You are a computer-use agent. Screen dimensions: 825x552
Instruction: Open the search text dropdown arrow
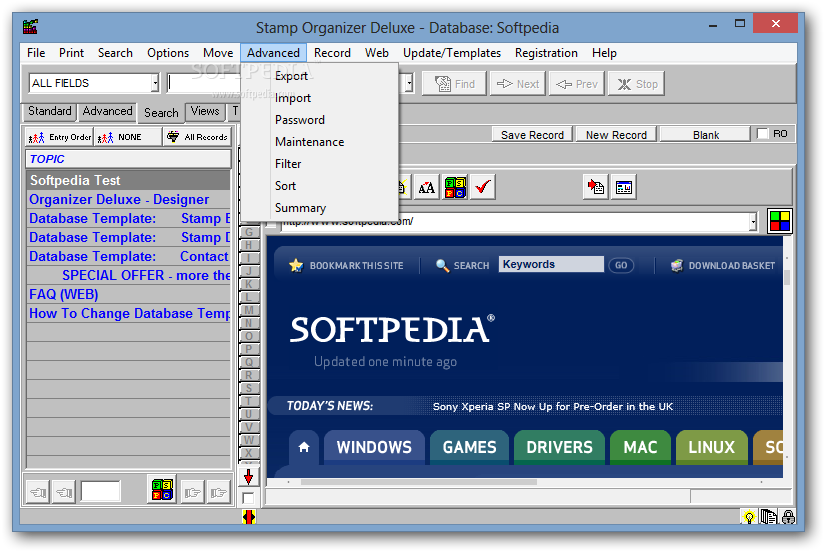click(409, 83)
